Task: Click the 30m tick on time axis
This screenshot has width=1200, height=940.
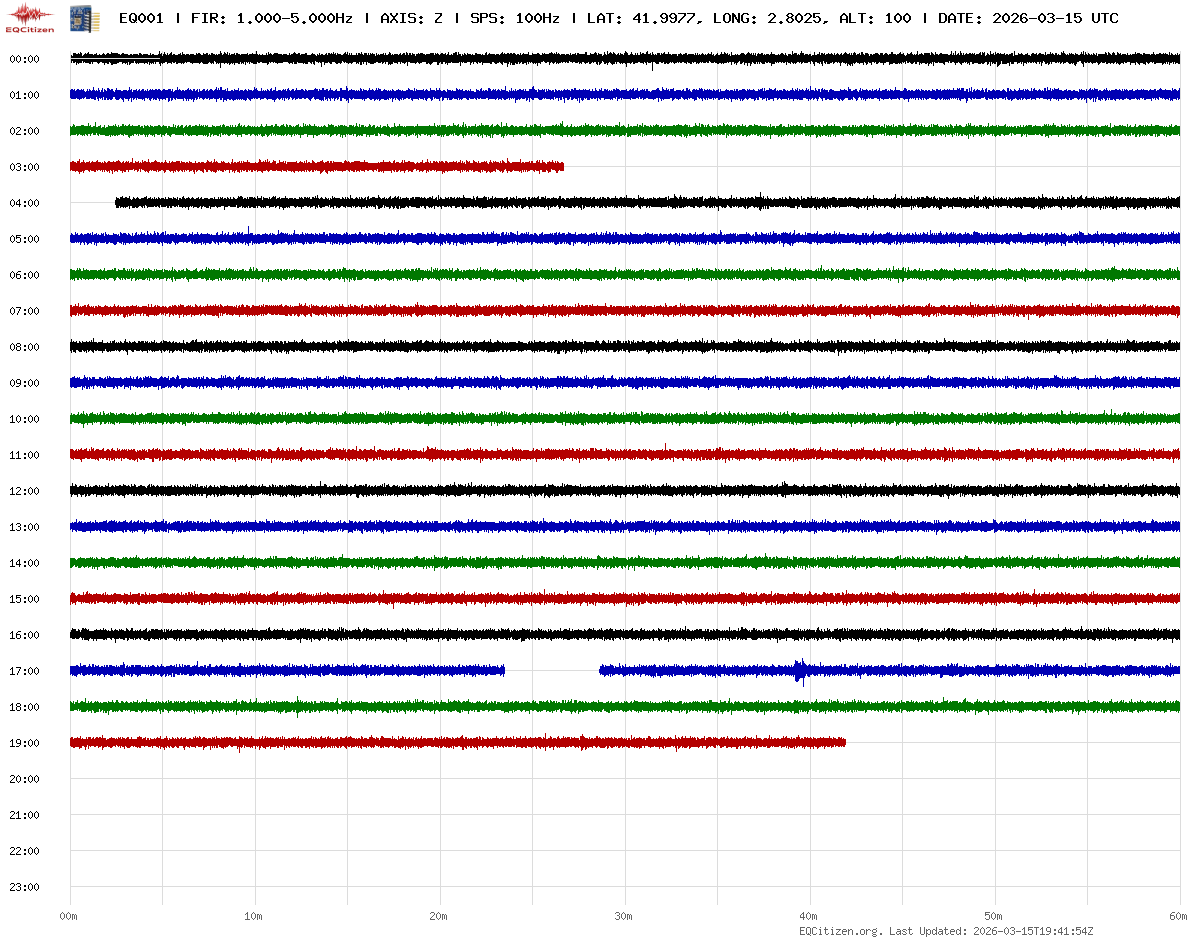Action: 624,916
